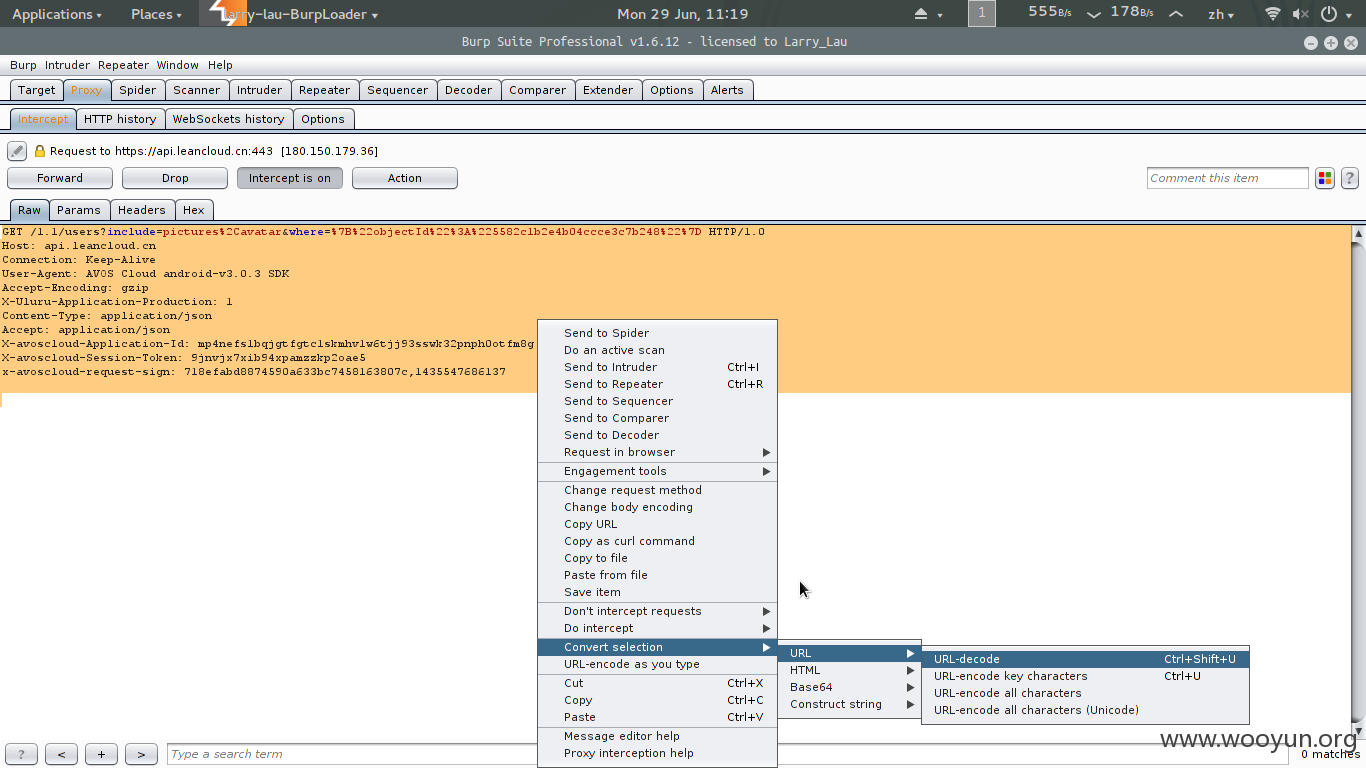Click the clock Mon 29 Jun, 11:19
The image size is (1366, 768).
coord(683,14)
